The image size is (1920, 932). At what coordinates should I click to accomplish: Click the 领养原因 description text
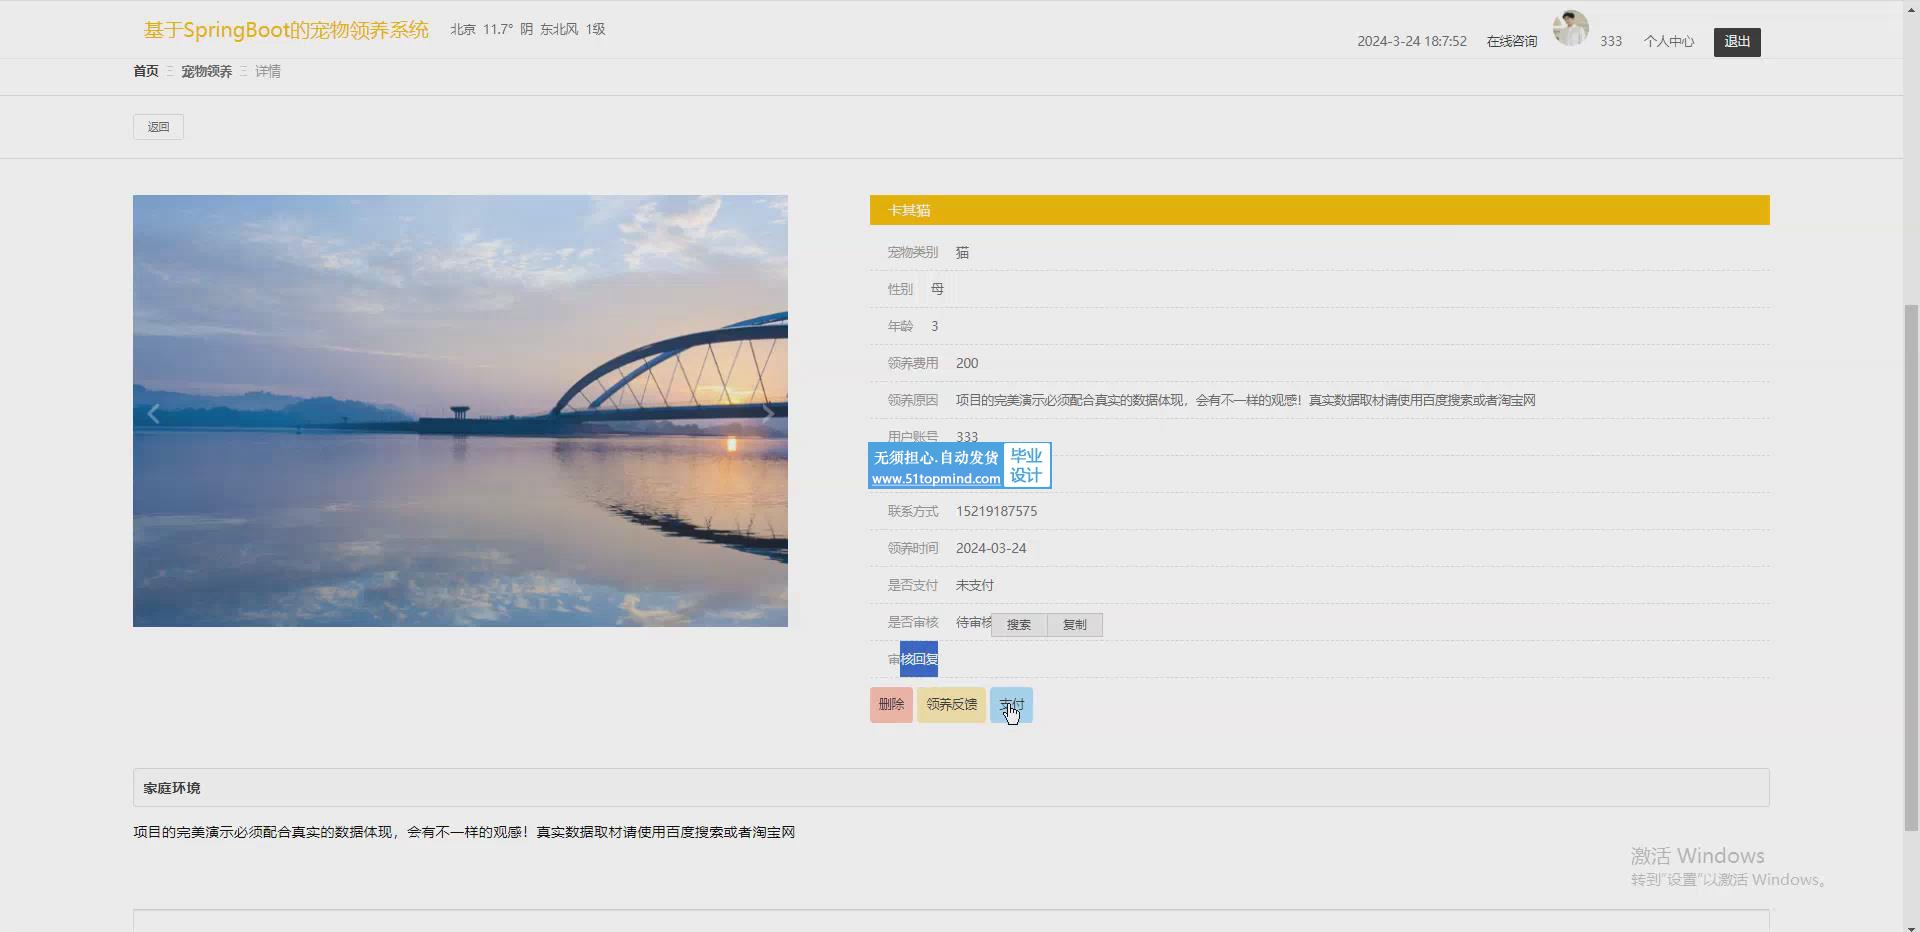click(x=1245, y=400)
